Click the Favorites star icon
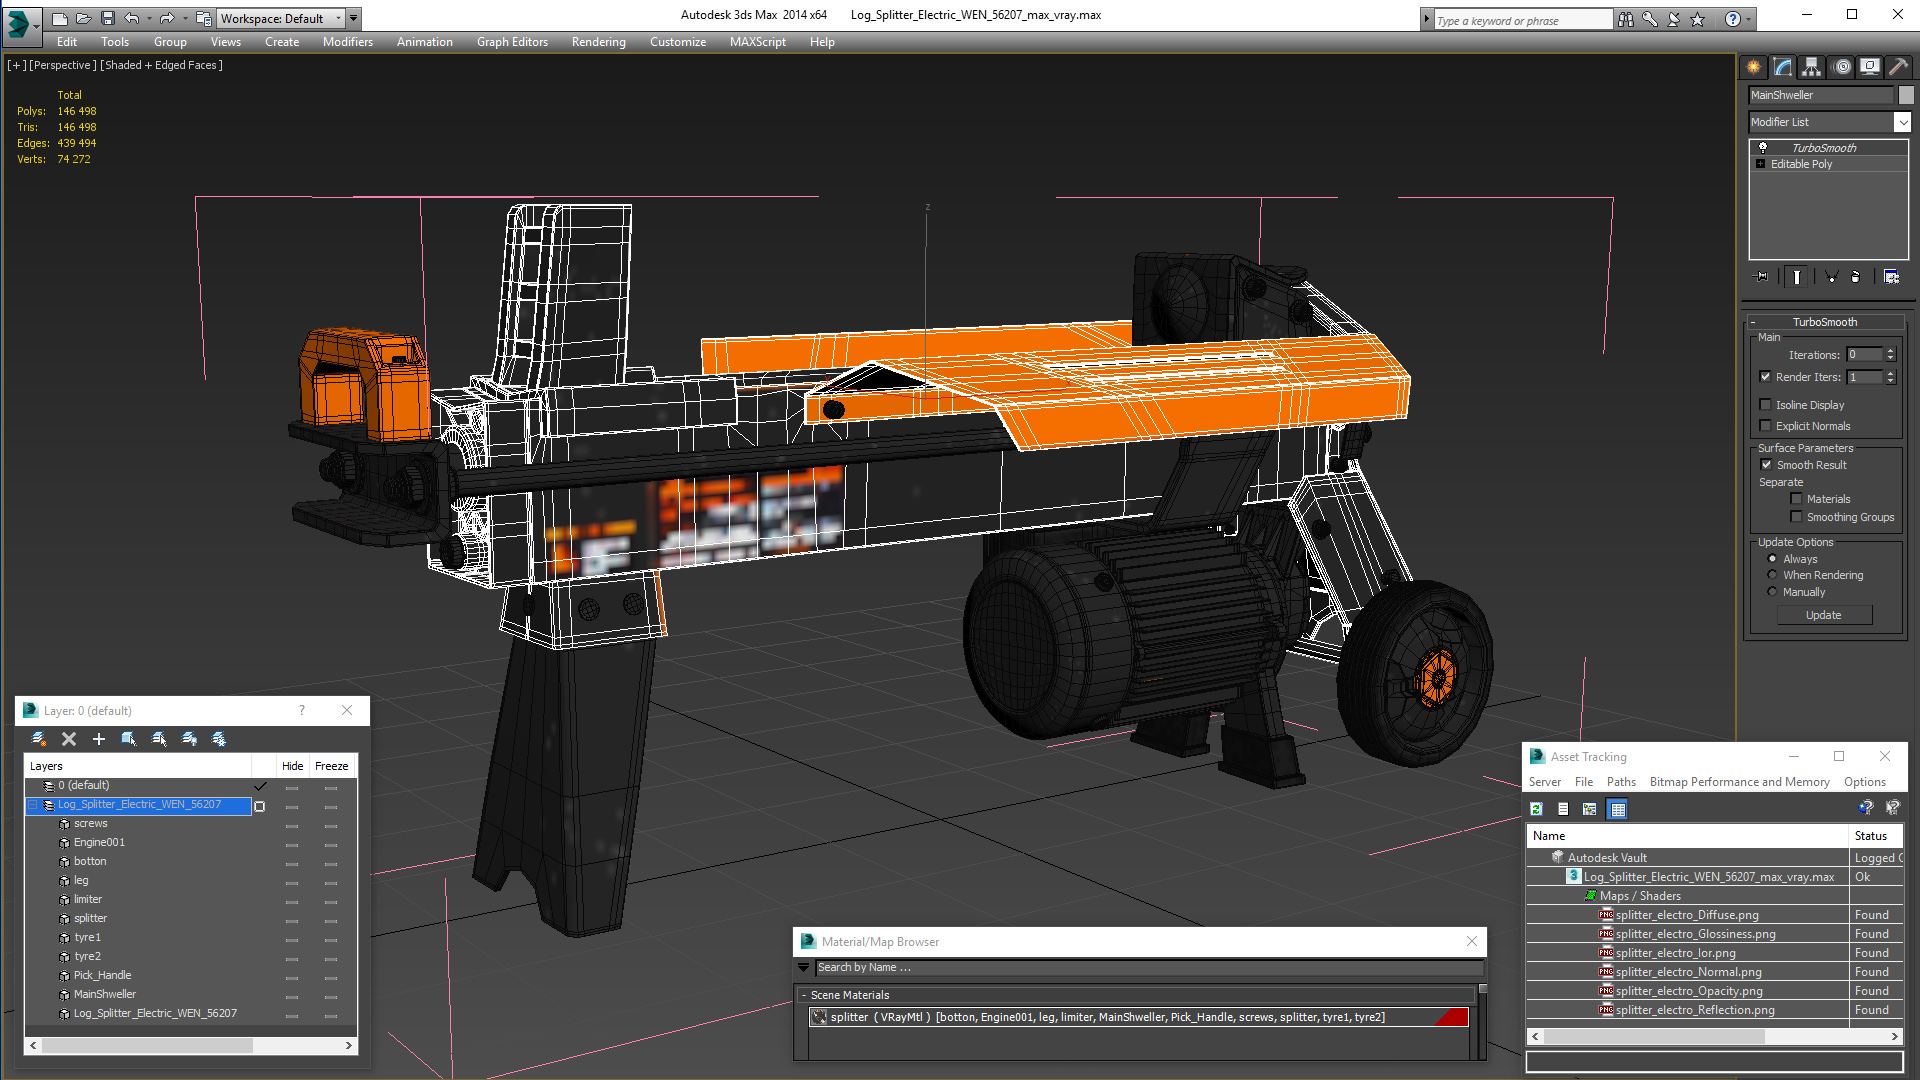 point(1698,19)
